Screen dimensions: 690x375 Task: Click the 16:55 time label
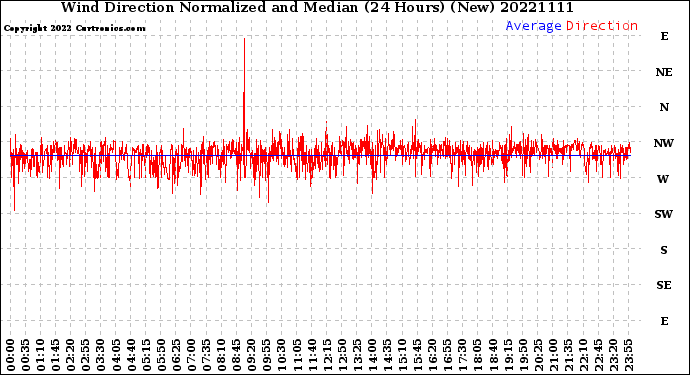[x=448, y=355]
